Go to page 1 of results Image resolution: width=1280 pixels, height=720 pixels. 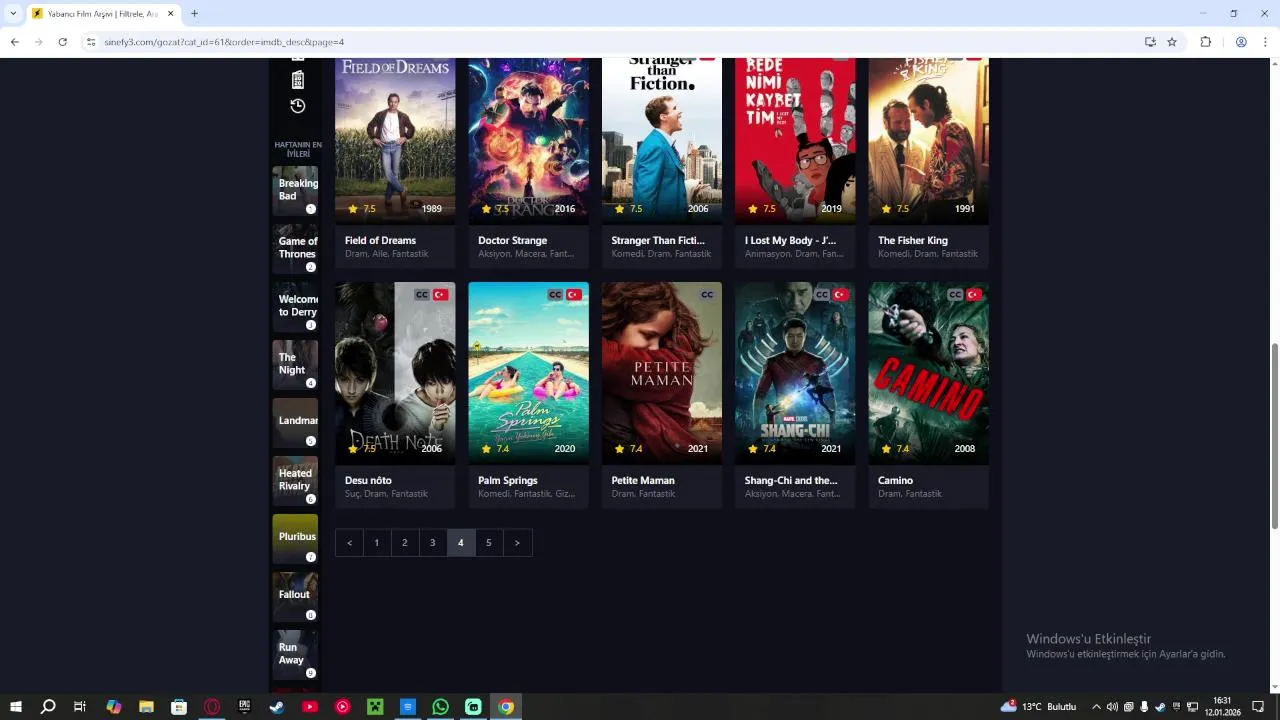coord(377,543)
